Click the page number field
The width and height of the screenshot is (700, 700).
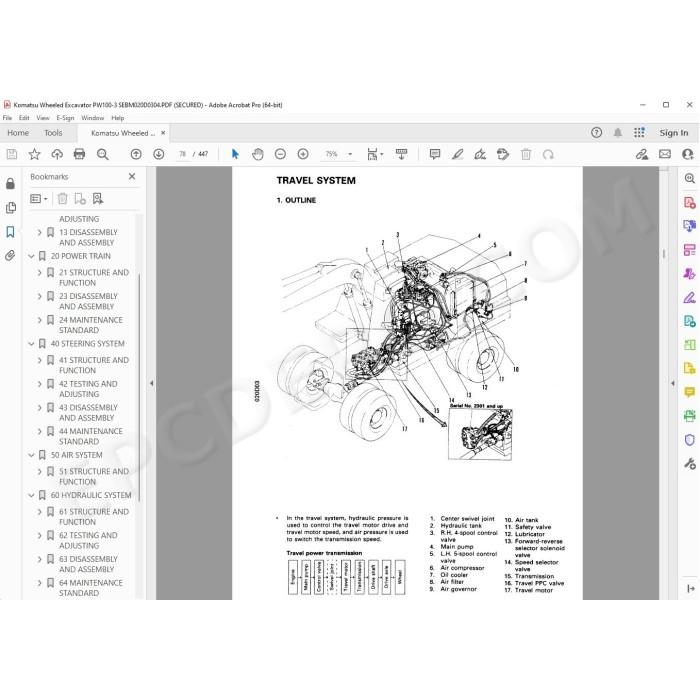click(182, 154)
